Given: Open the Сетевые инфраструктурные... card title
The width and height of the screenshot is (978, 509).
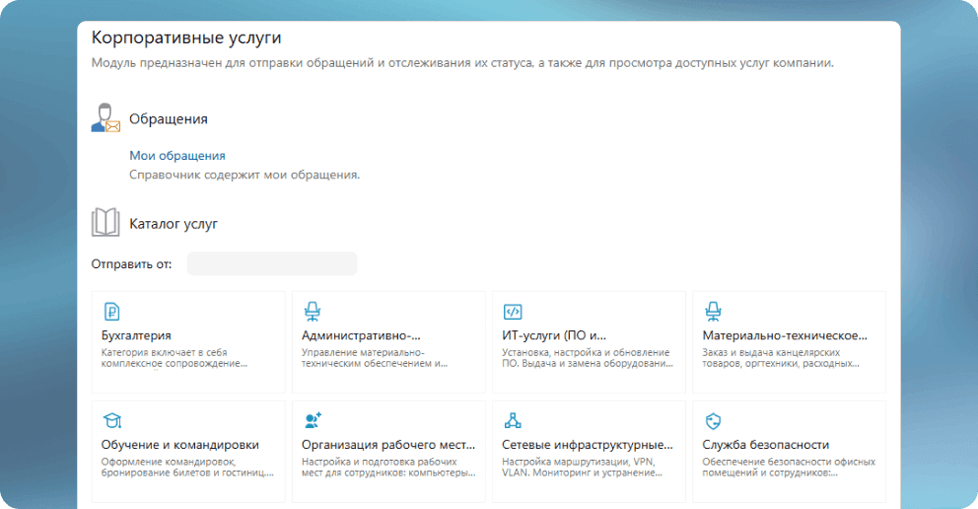Looking at the screenshot, I should pos(587,445).
